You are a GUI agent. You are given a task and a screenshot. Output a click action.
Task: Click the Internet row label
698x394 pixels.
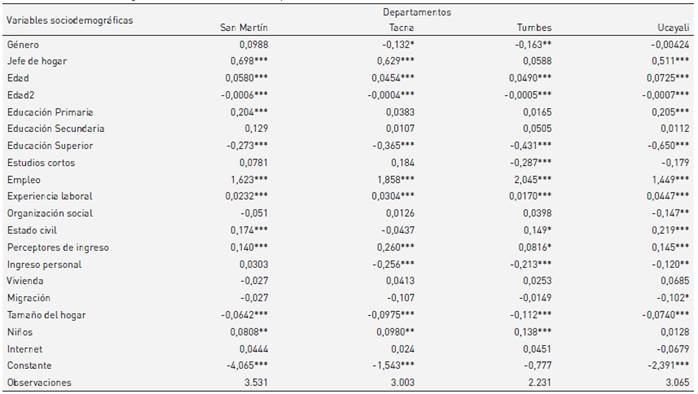tap(25, 349)
